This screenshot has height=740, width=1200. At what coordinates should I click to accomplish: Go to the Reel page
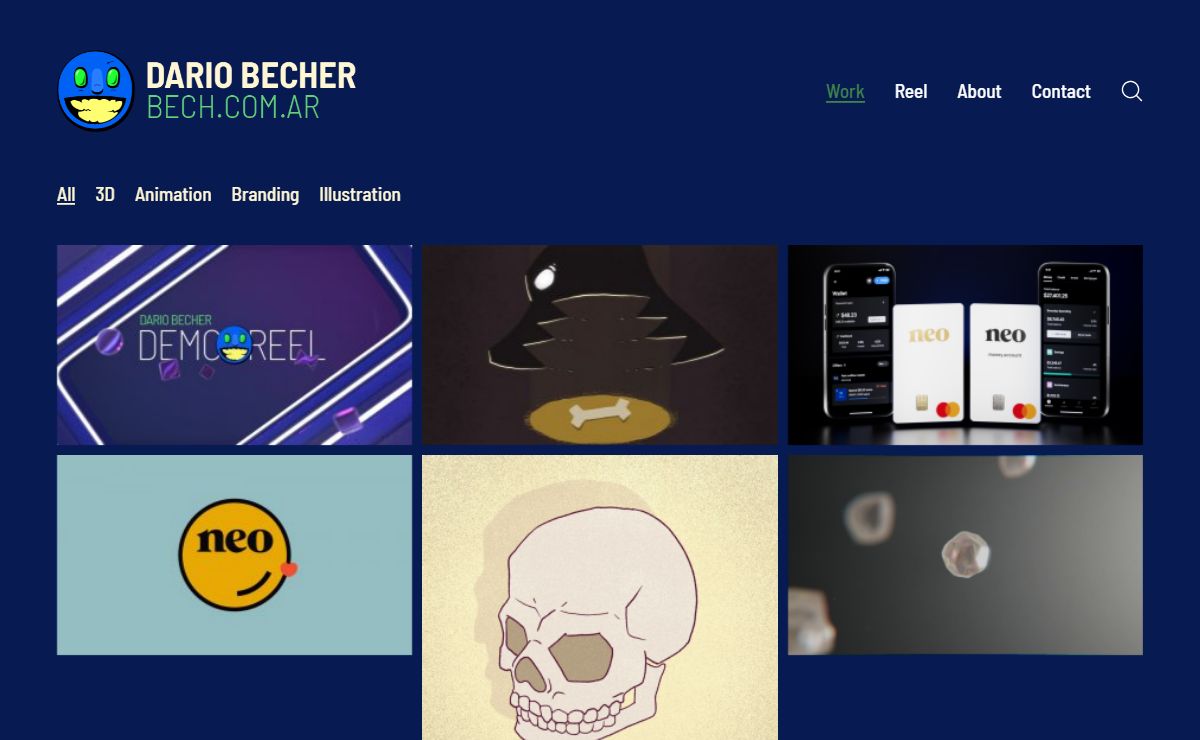click(x=911, y=91)
